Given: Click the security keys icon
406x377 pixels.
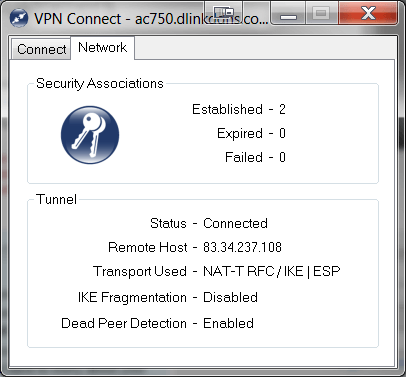Looking at the screenshot, I should coord(90,135).
